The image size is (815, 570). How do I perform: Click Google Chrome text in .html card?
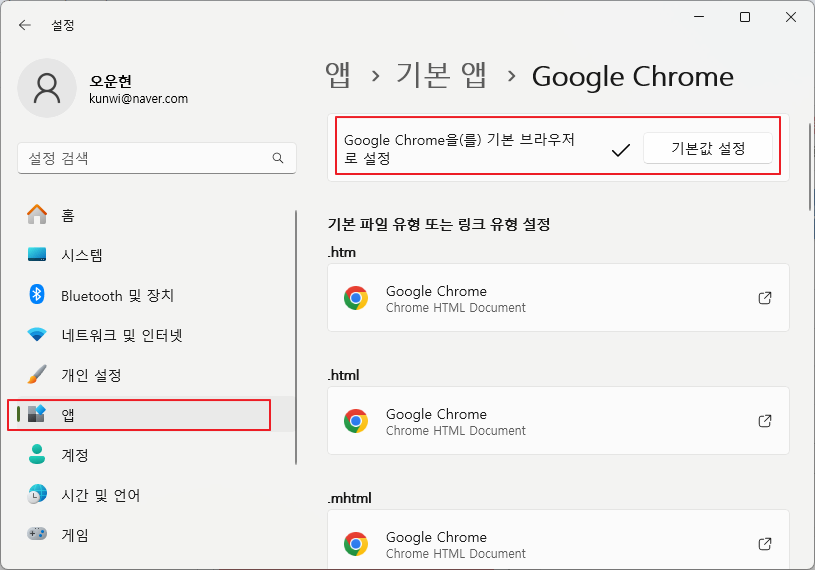[436, 414]
